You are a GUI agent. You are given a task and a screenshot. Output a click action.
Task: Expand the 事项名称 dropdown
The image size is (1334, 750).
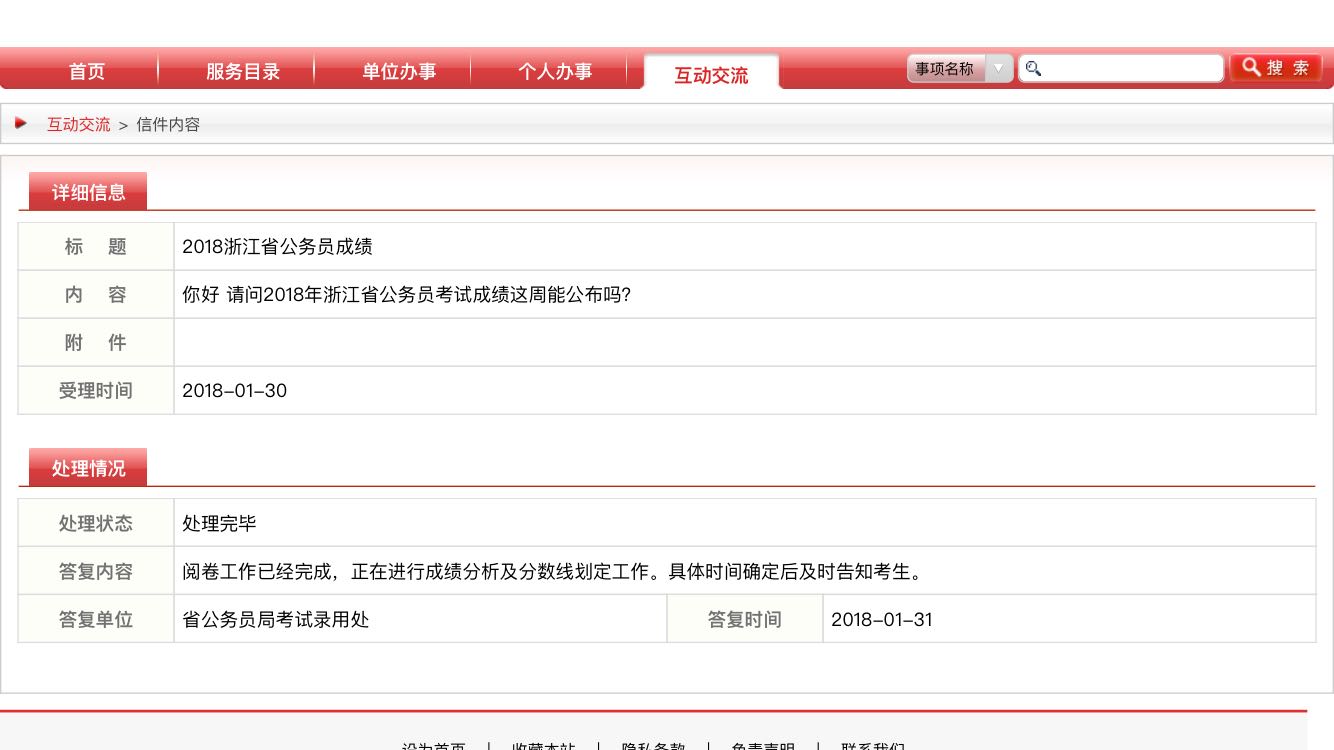[960, 68]
